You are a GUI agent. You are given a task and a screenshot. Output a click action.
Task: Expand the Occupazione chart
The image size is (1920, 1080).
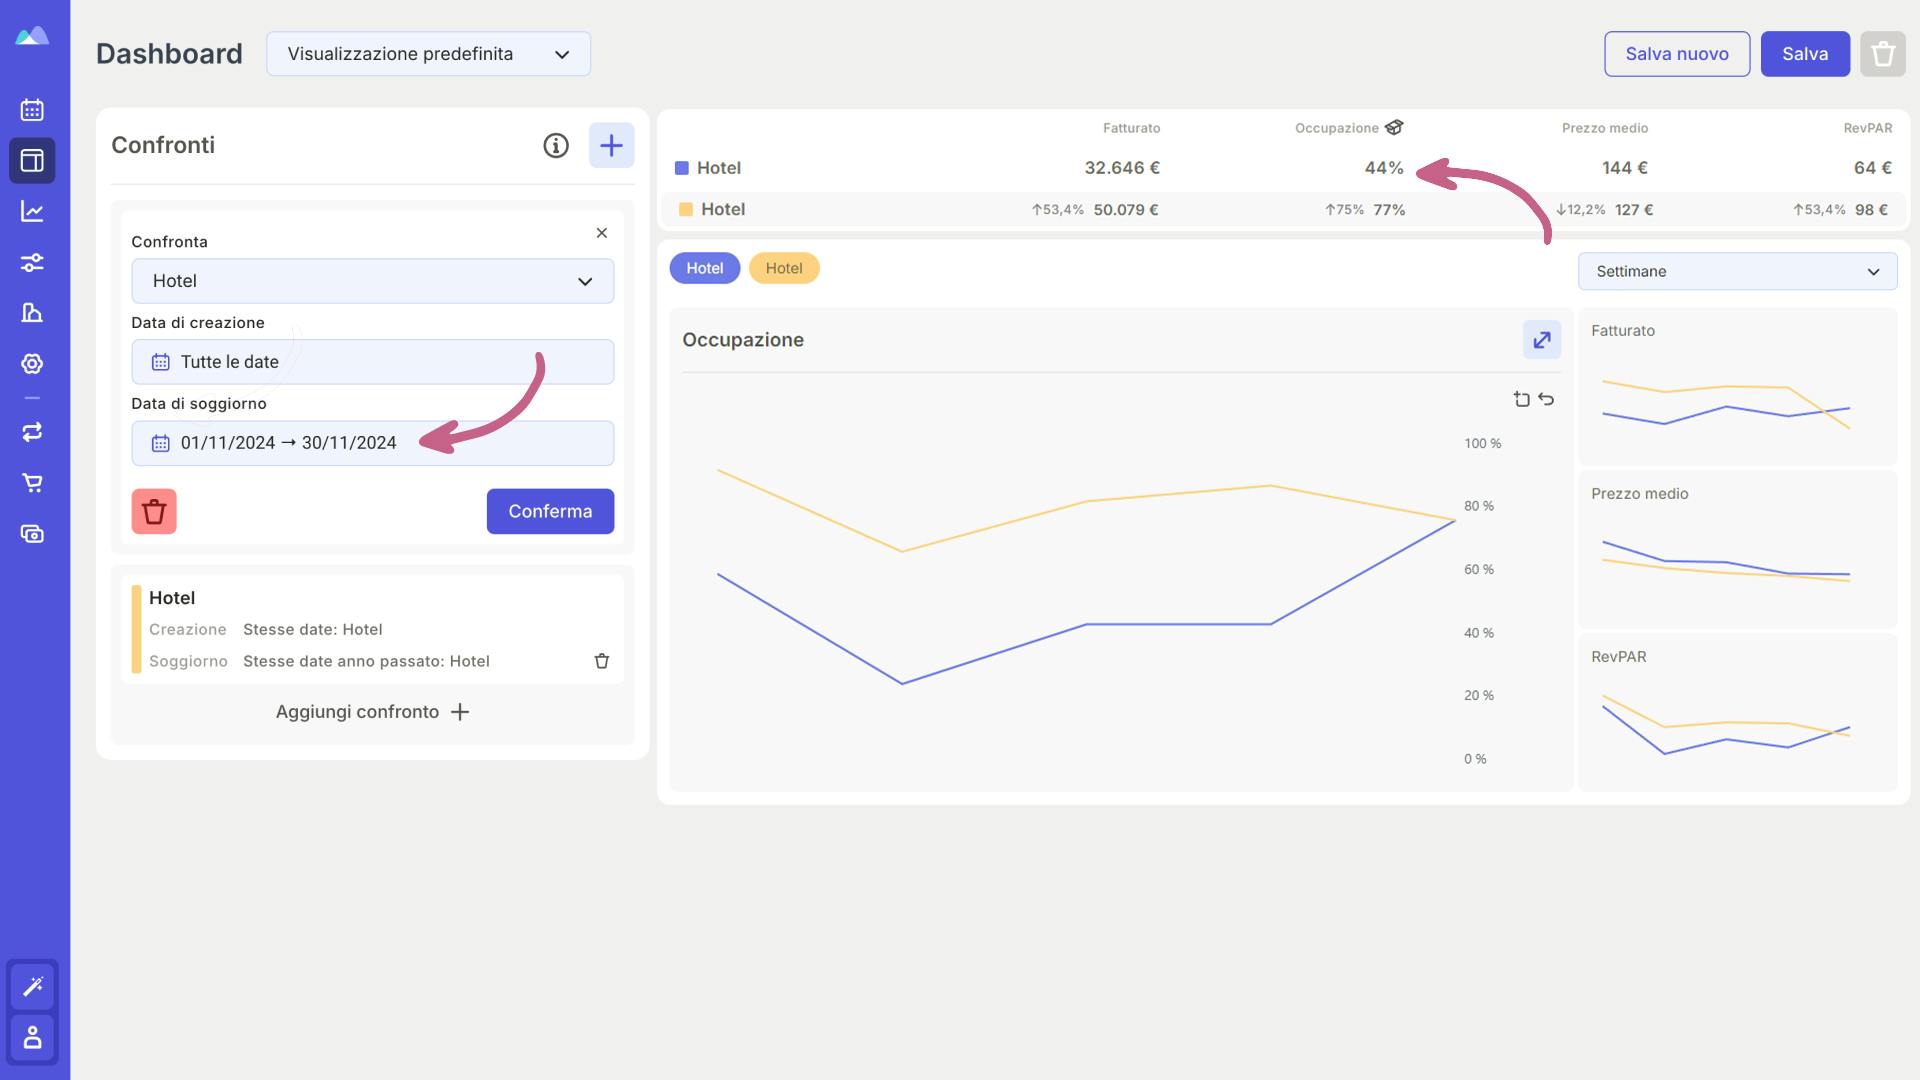point(1542,340)
